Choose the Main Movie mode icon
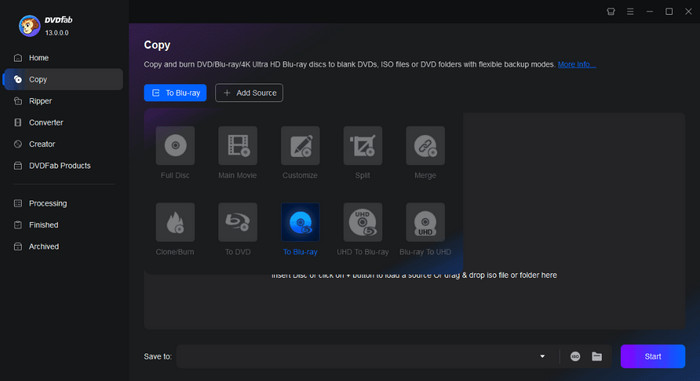The height and width of the screenshot is (381, 700). (x=238, y=146)
